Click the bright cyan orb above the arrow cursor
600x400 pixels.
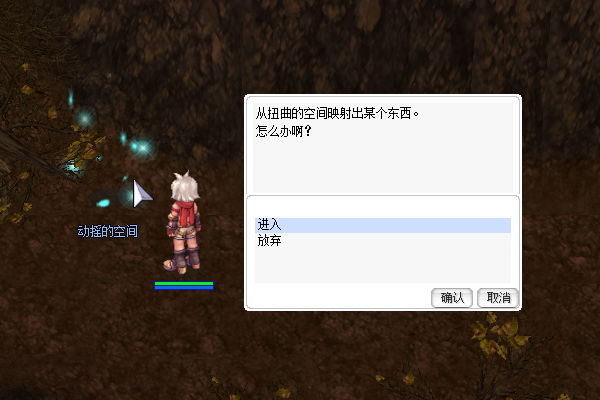click(x=142, y=147)
